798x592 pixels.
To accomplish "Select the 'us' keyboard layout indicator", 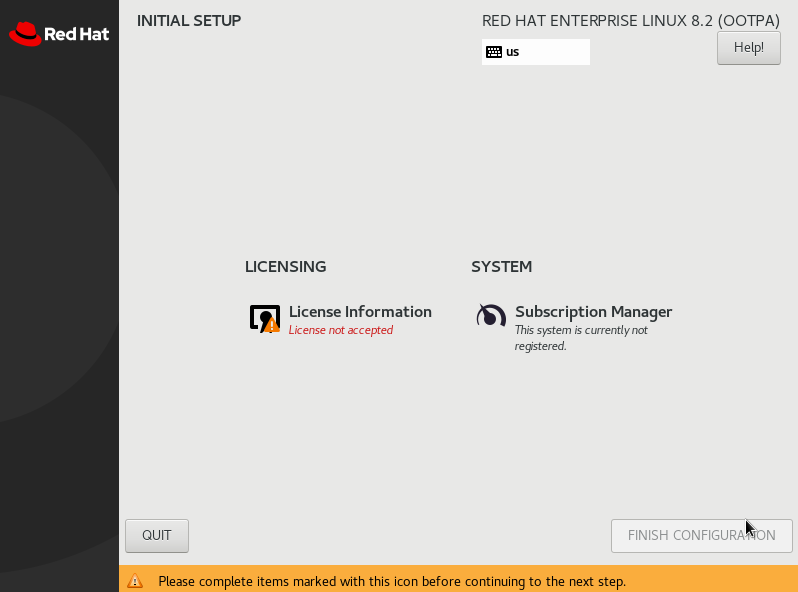I will pos(513,52).
